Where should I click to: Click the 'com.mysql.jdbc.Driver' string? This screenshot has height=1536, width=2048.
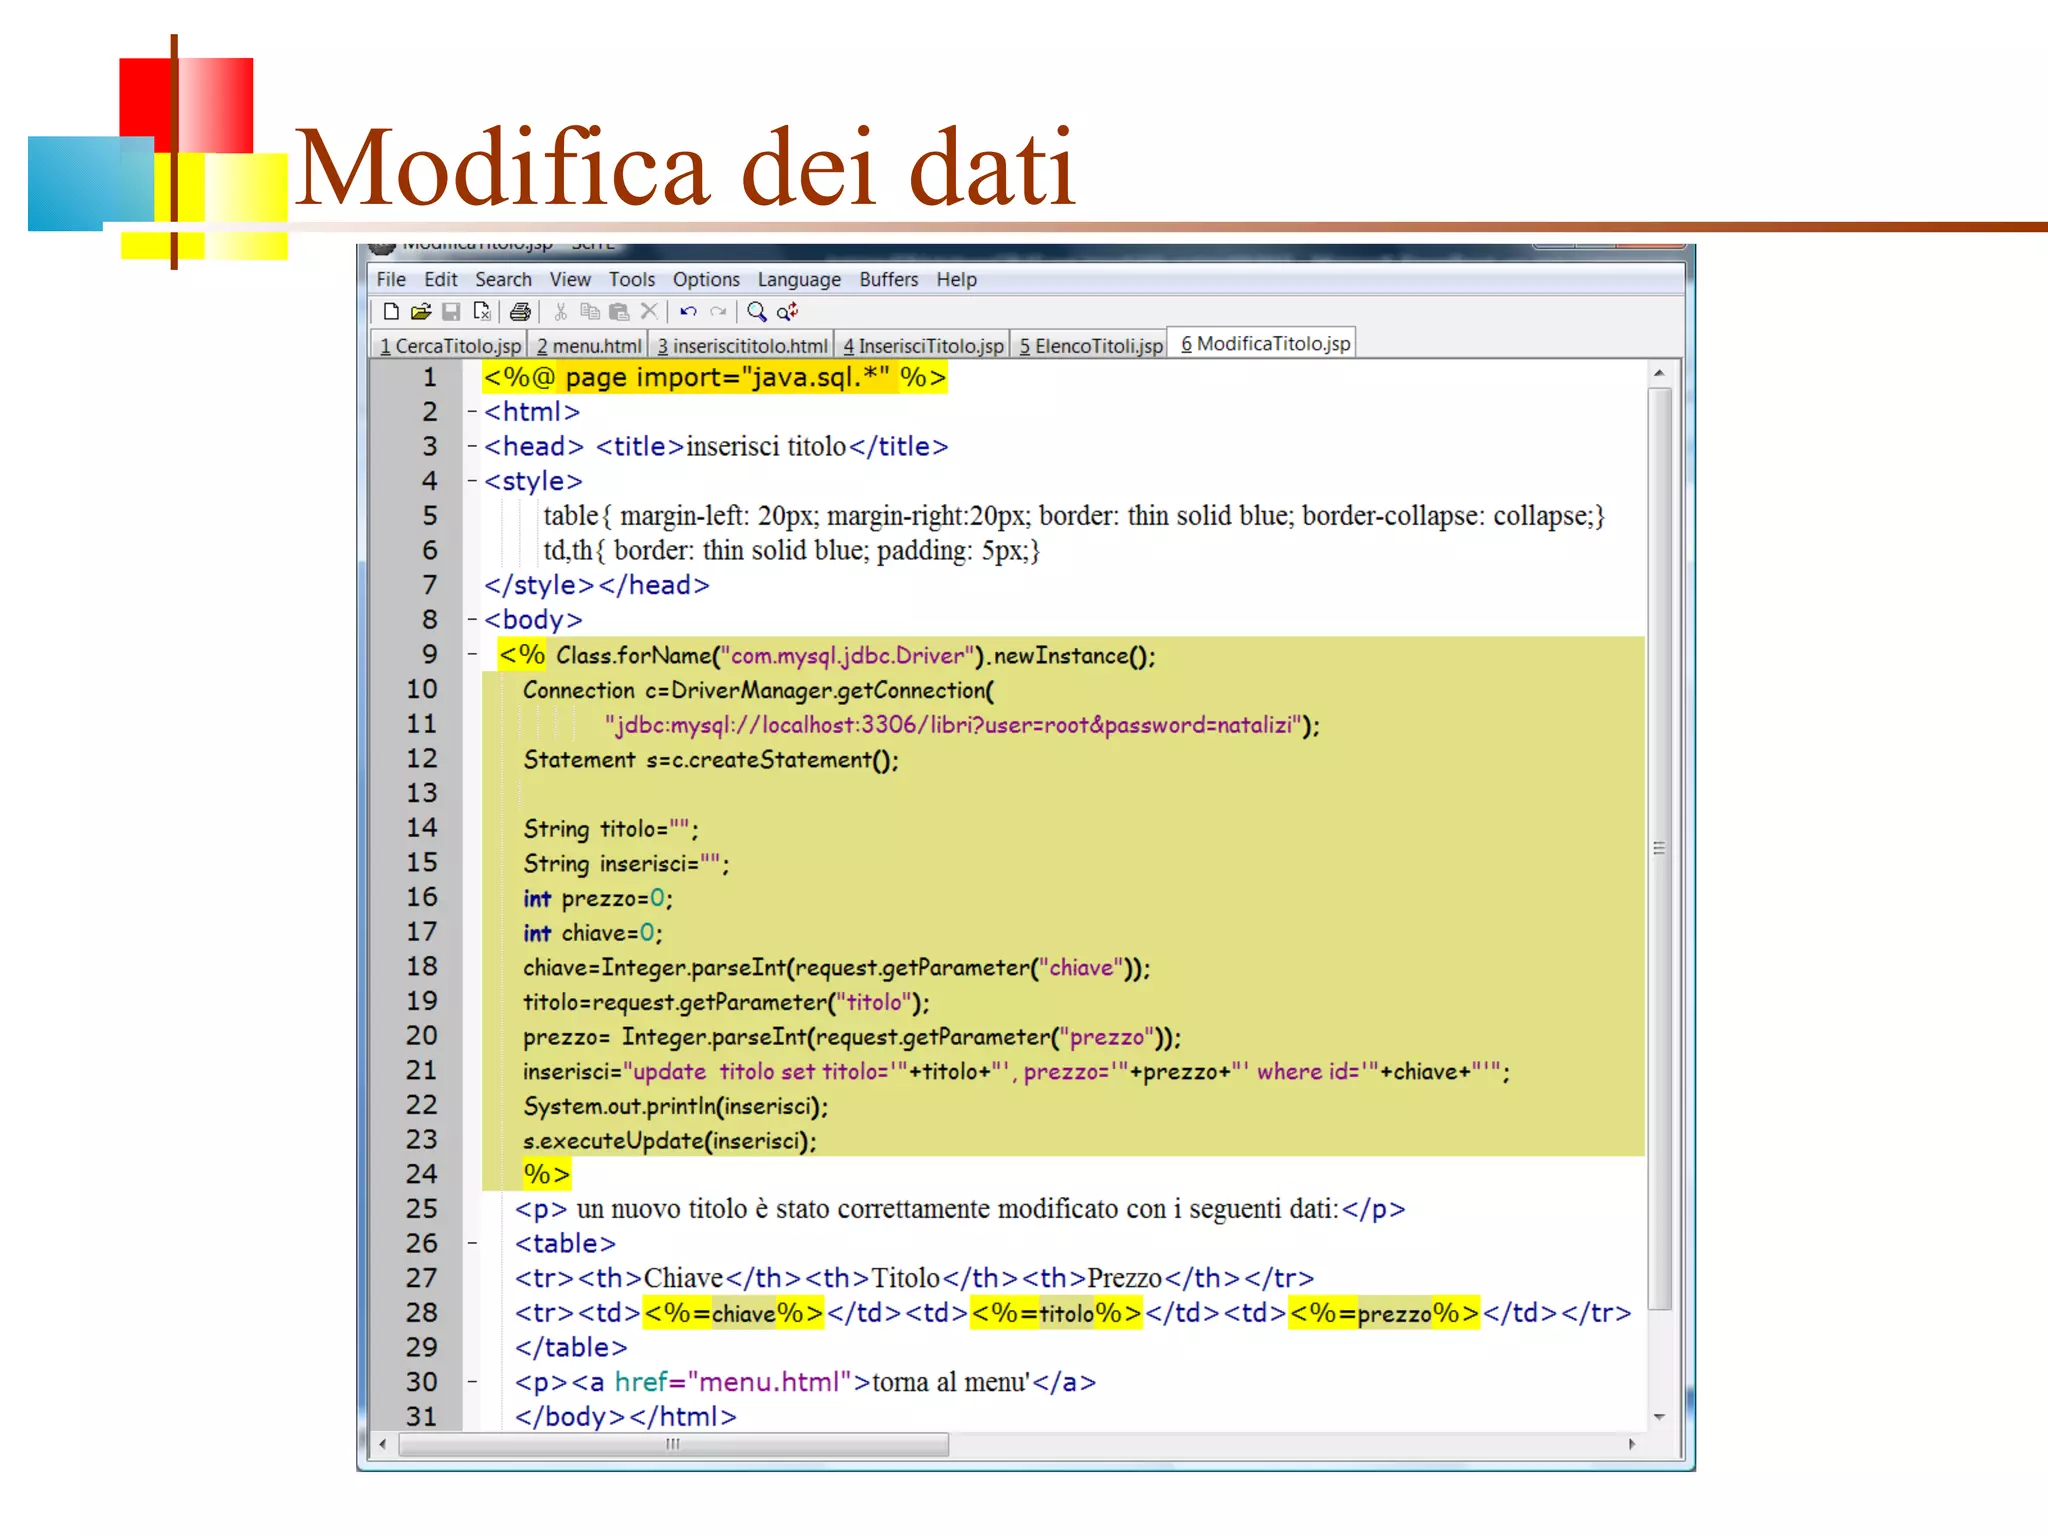(x=847, y=656)
